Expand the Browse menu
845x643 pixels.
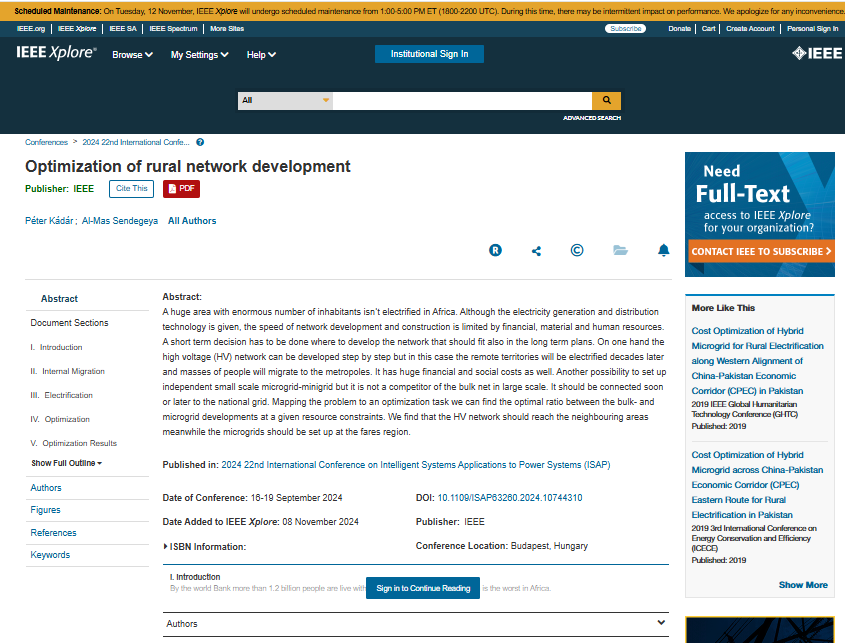132,55
